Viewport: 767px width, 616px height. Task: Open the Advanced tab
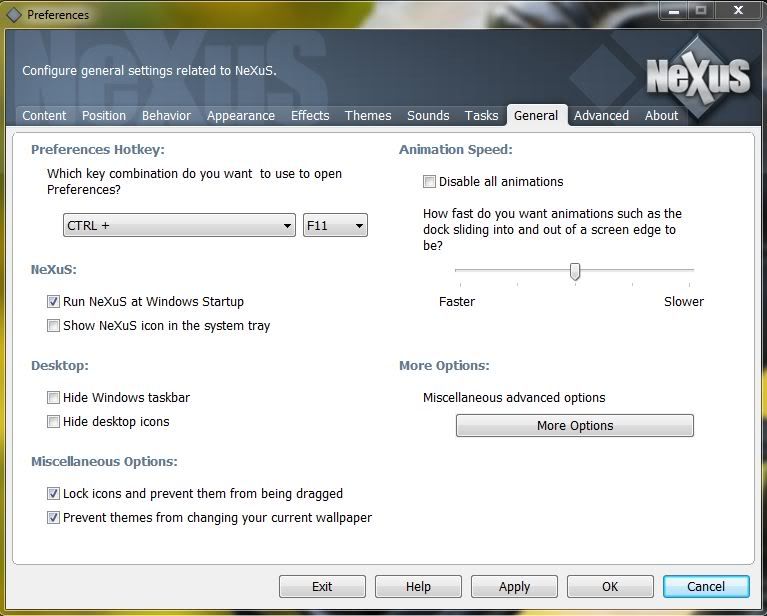601,115
